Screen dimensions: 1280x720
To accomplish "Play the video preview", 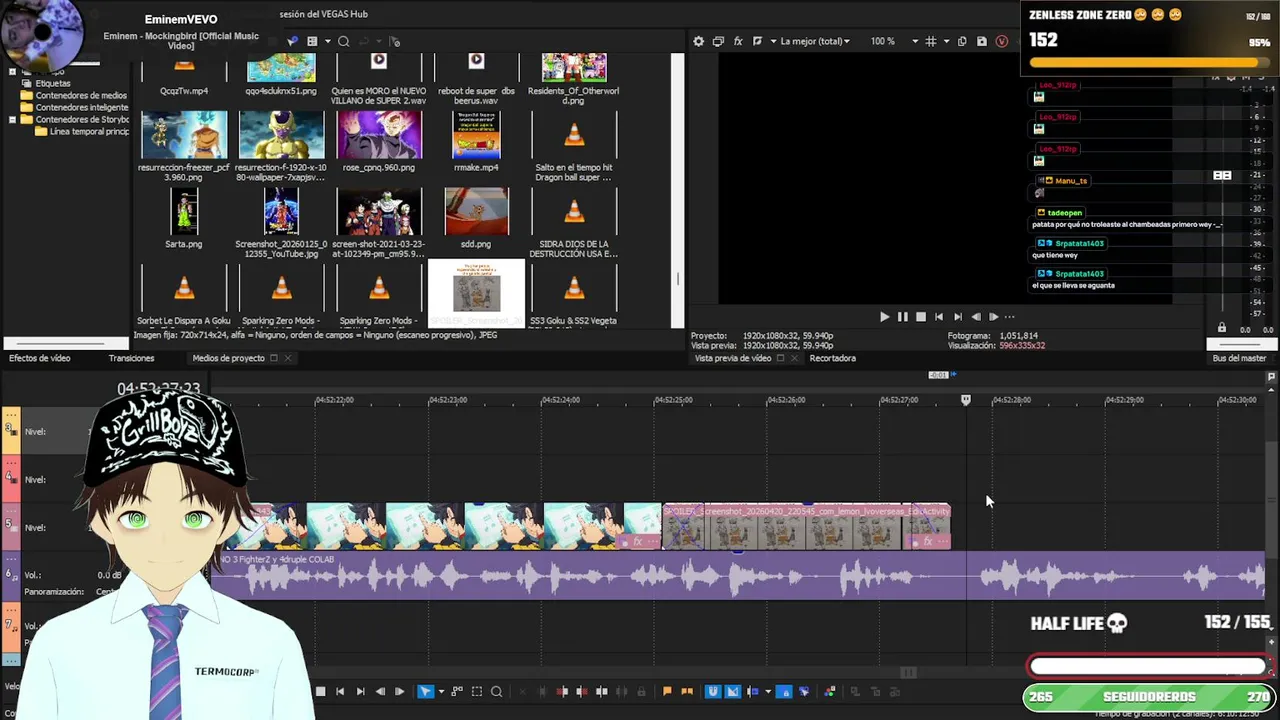I will point(884,316).
